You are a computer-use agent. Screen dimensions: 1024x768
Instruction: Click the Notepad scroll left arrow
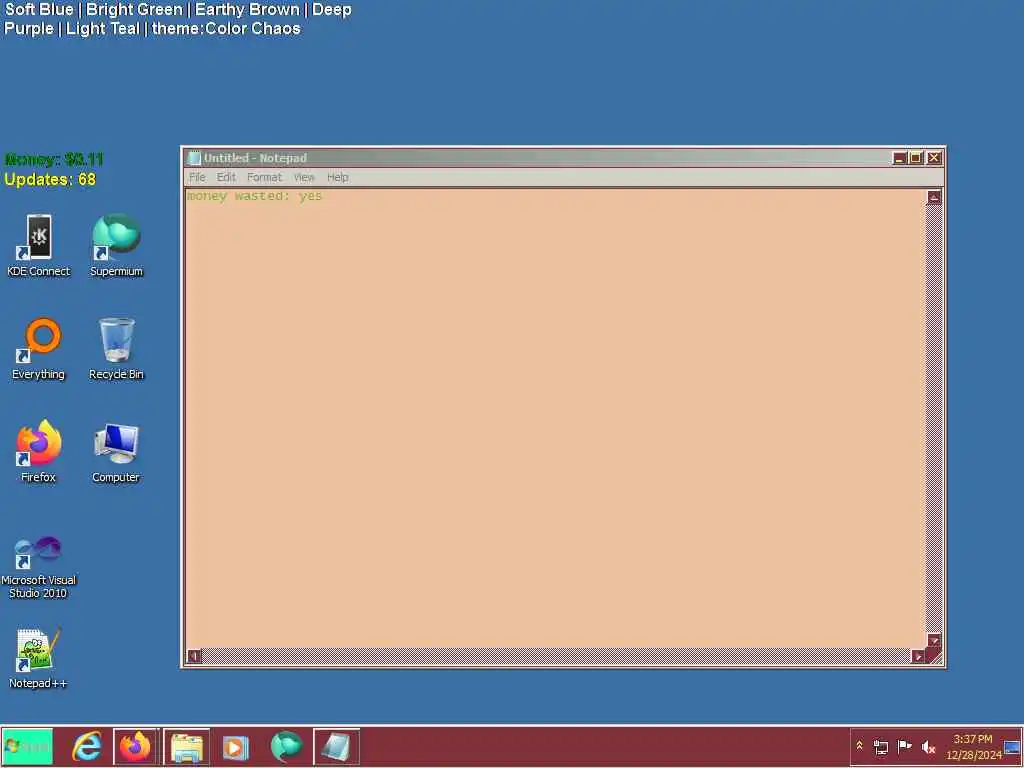pos(195,656)
